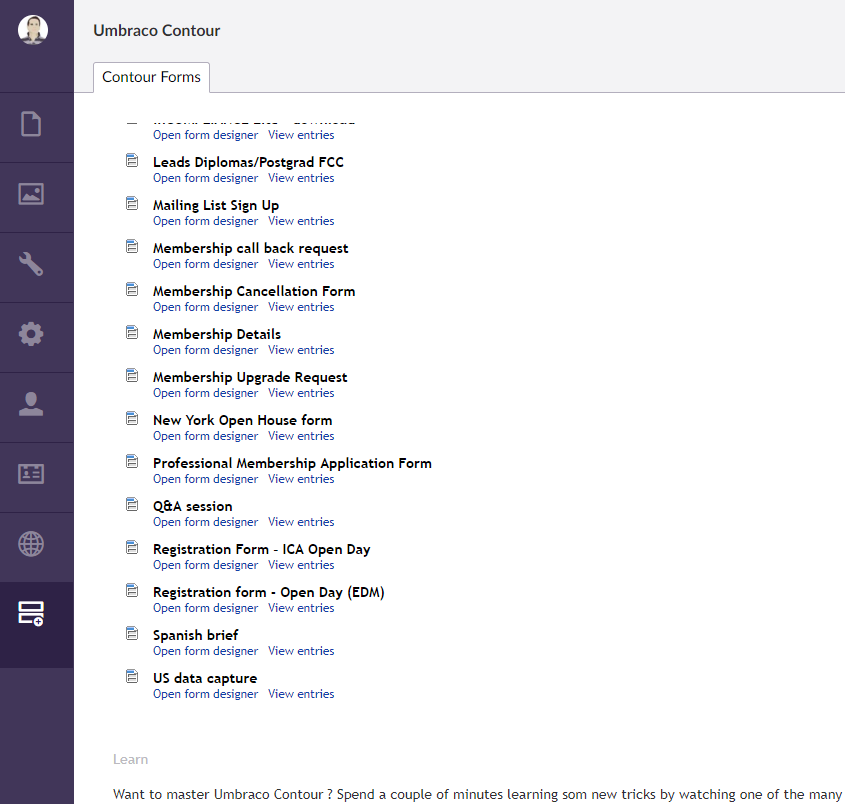Viewport: 845px width, 804px height.
Task: View entries for Registration form - Open Day (EDM)
Action: point(301,608)
